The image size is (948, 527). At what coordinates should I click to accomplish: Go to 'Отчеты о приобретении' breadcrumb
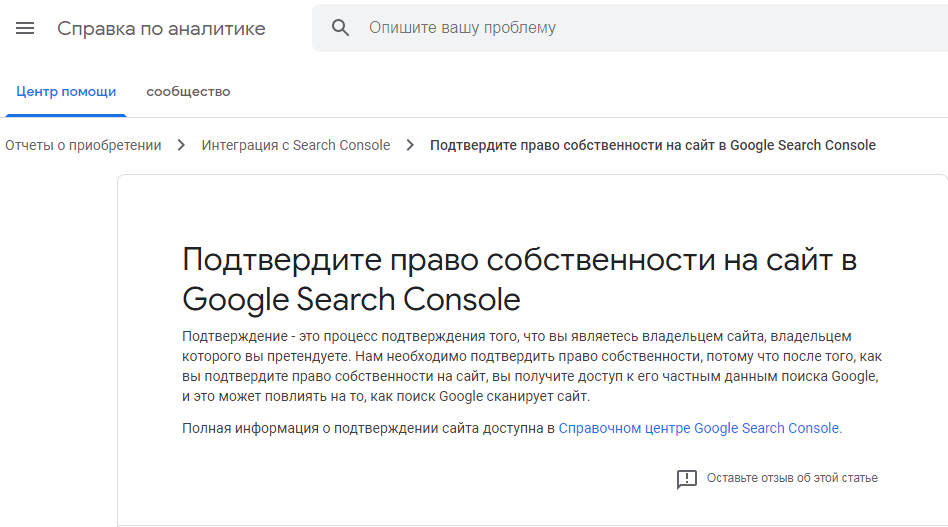(83, 146)
